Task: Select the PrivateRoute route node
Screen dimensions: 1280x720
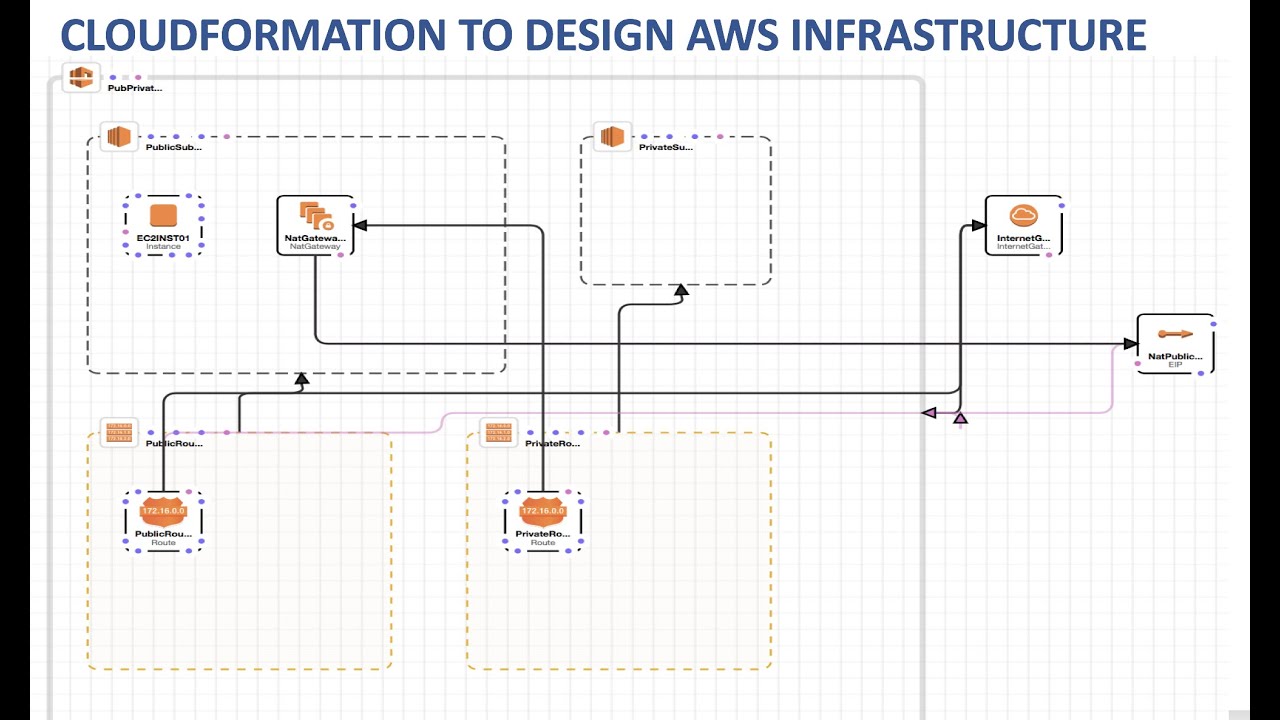Action: pyautogui.click(x=543, y=521)
